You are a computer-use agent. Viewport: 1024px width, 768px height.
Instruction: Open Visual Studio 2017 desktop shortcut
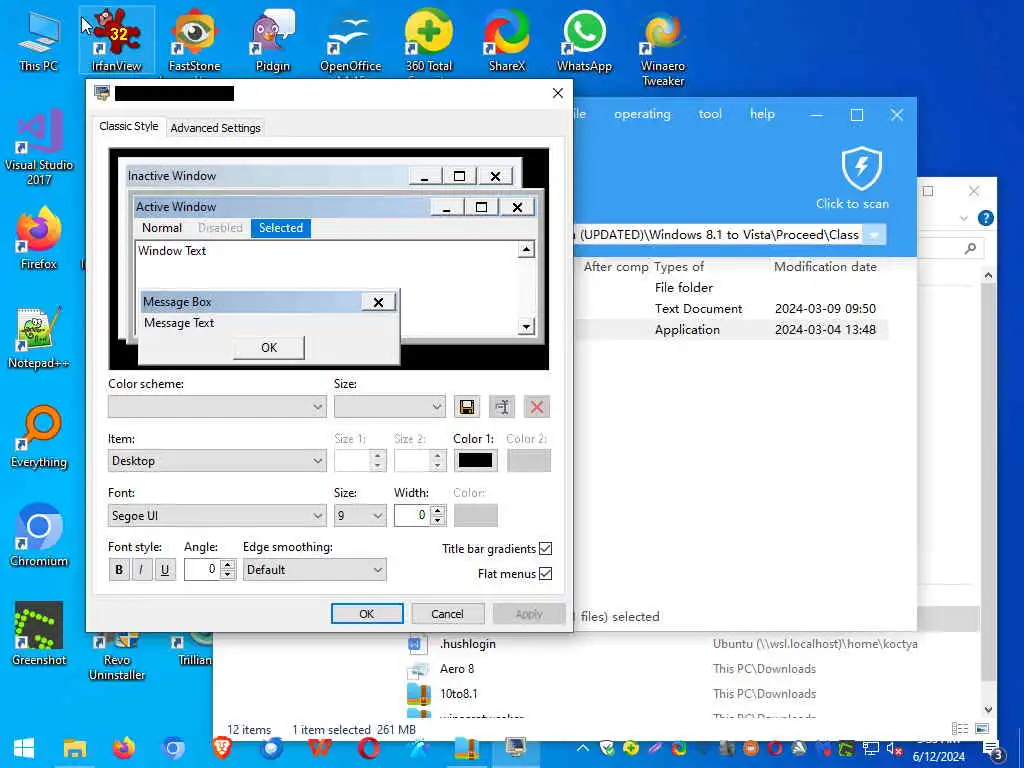39,147
